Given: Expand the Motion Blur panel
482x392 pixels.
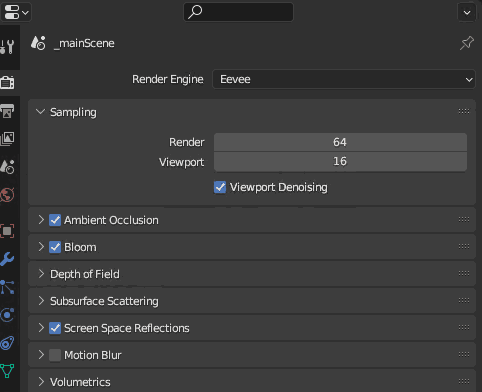Looking at the screenshot, I should pos(41,355).
